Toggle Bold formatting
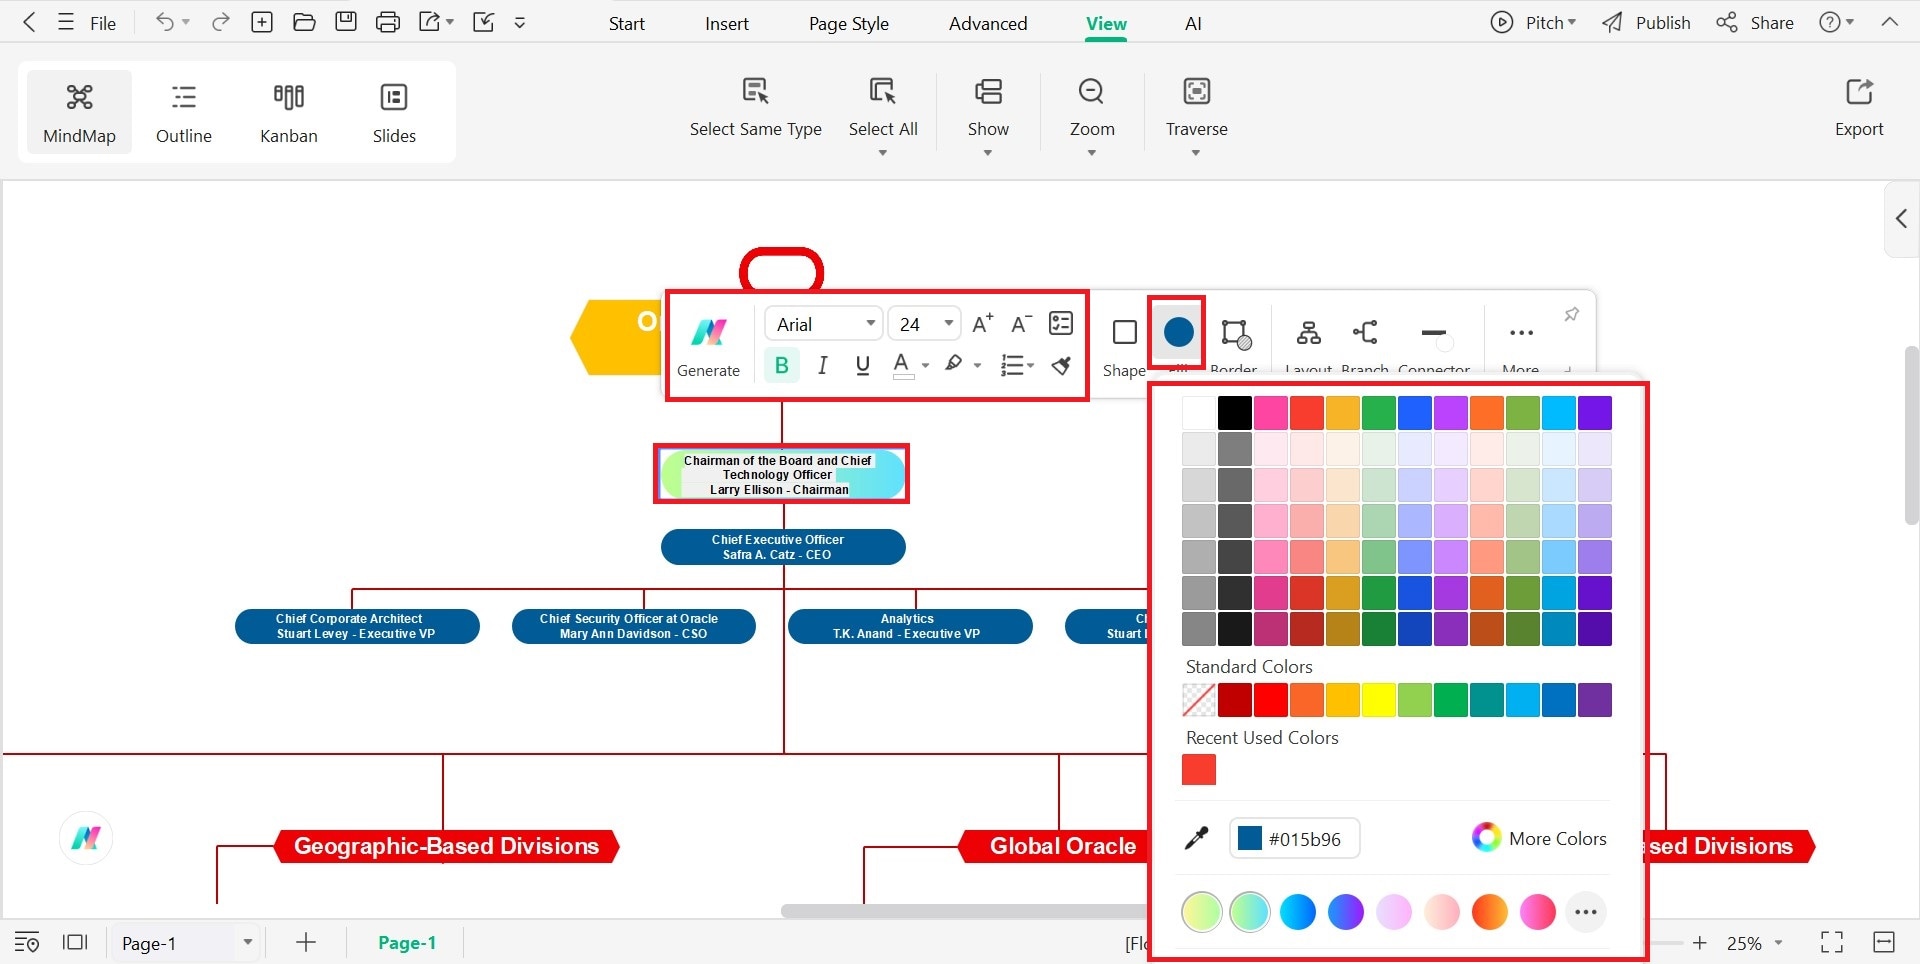1920x964 pixels. tap(782, 365)
